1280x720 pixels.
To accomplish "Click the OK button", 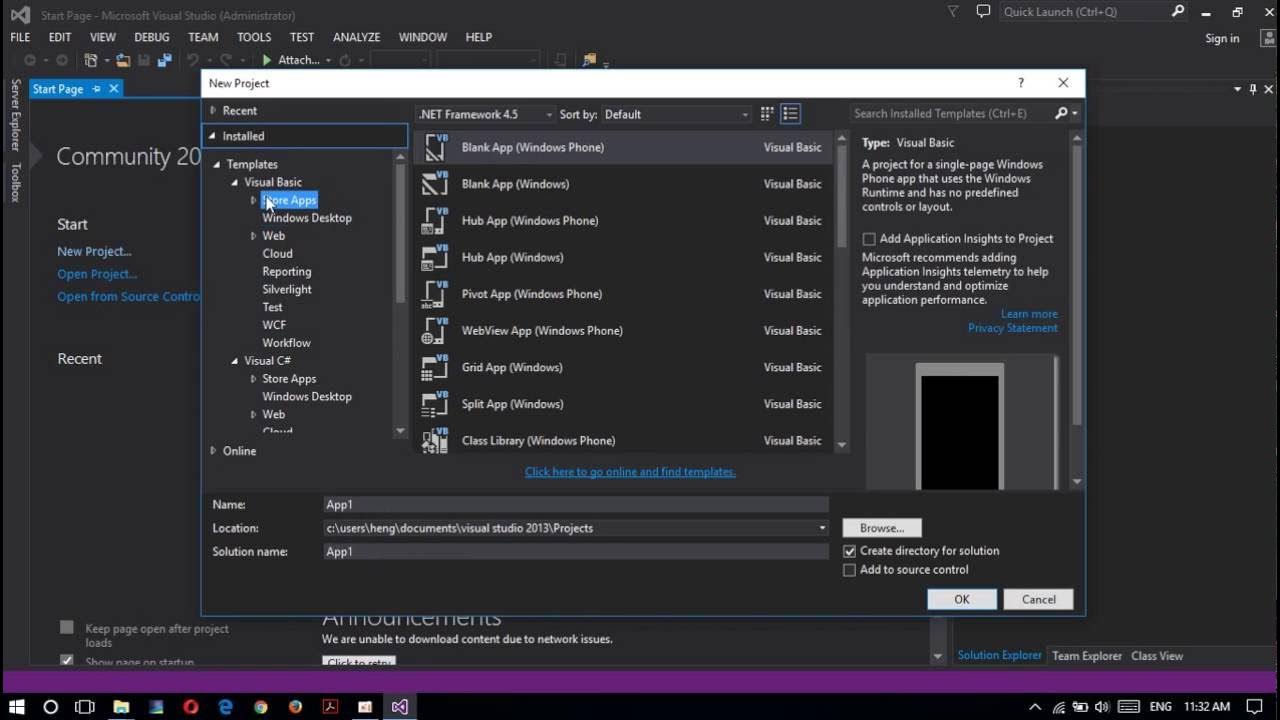I will [961, 599].
